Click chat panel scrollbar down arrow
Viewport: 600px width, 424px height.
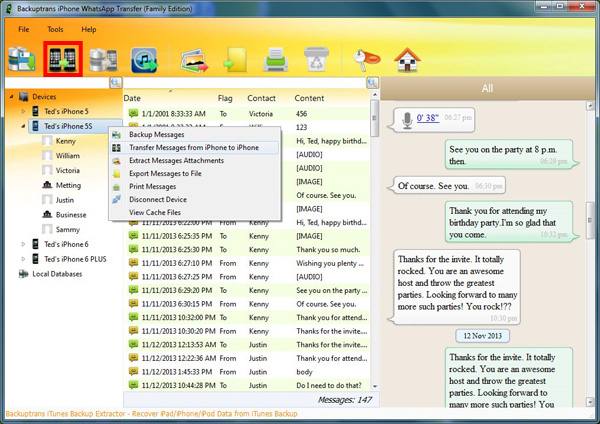[590, 402]
